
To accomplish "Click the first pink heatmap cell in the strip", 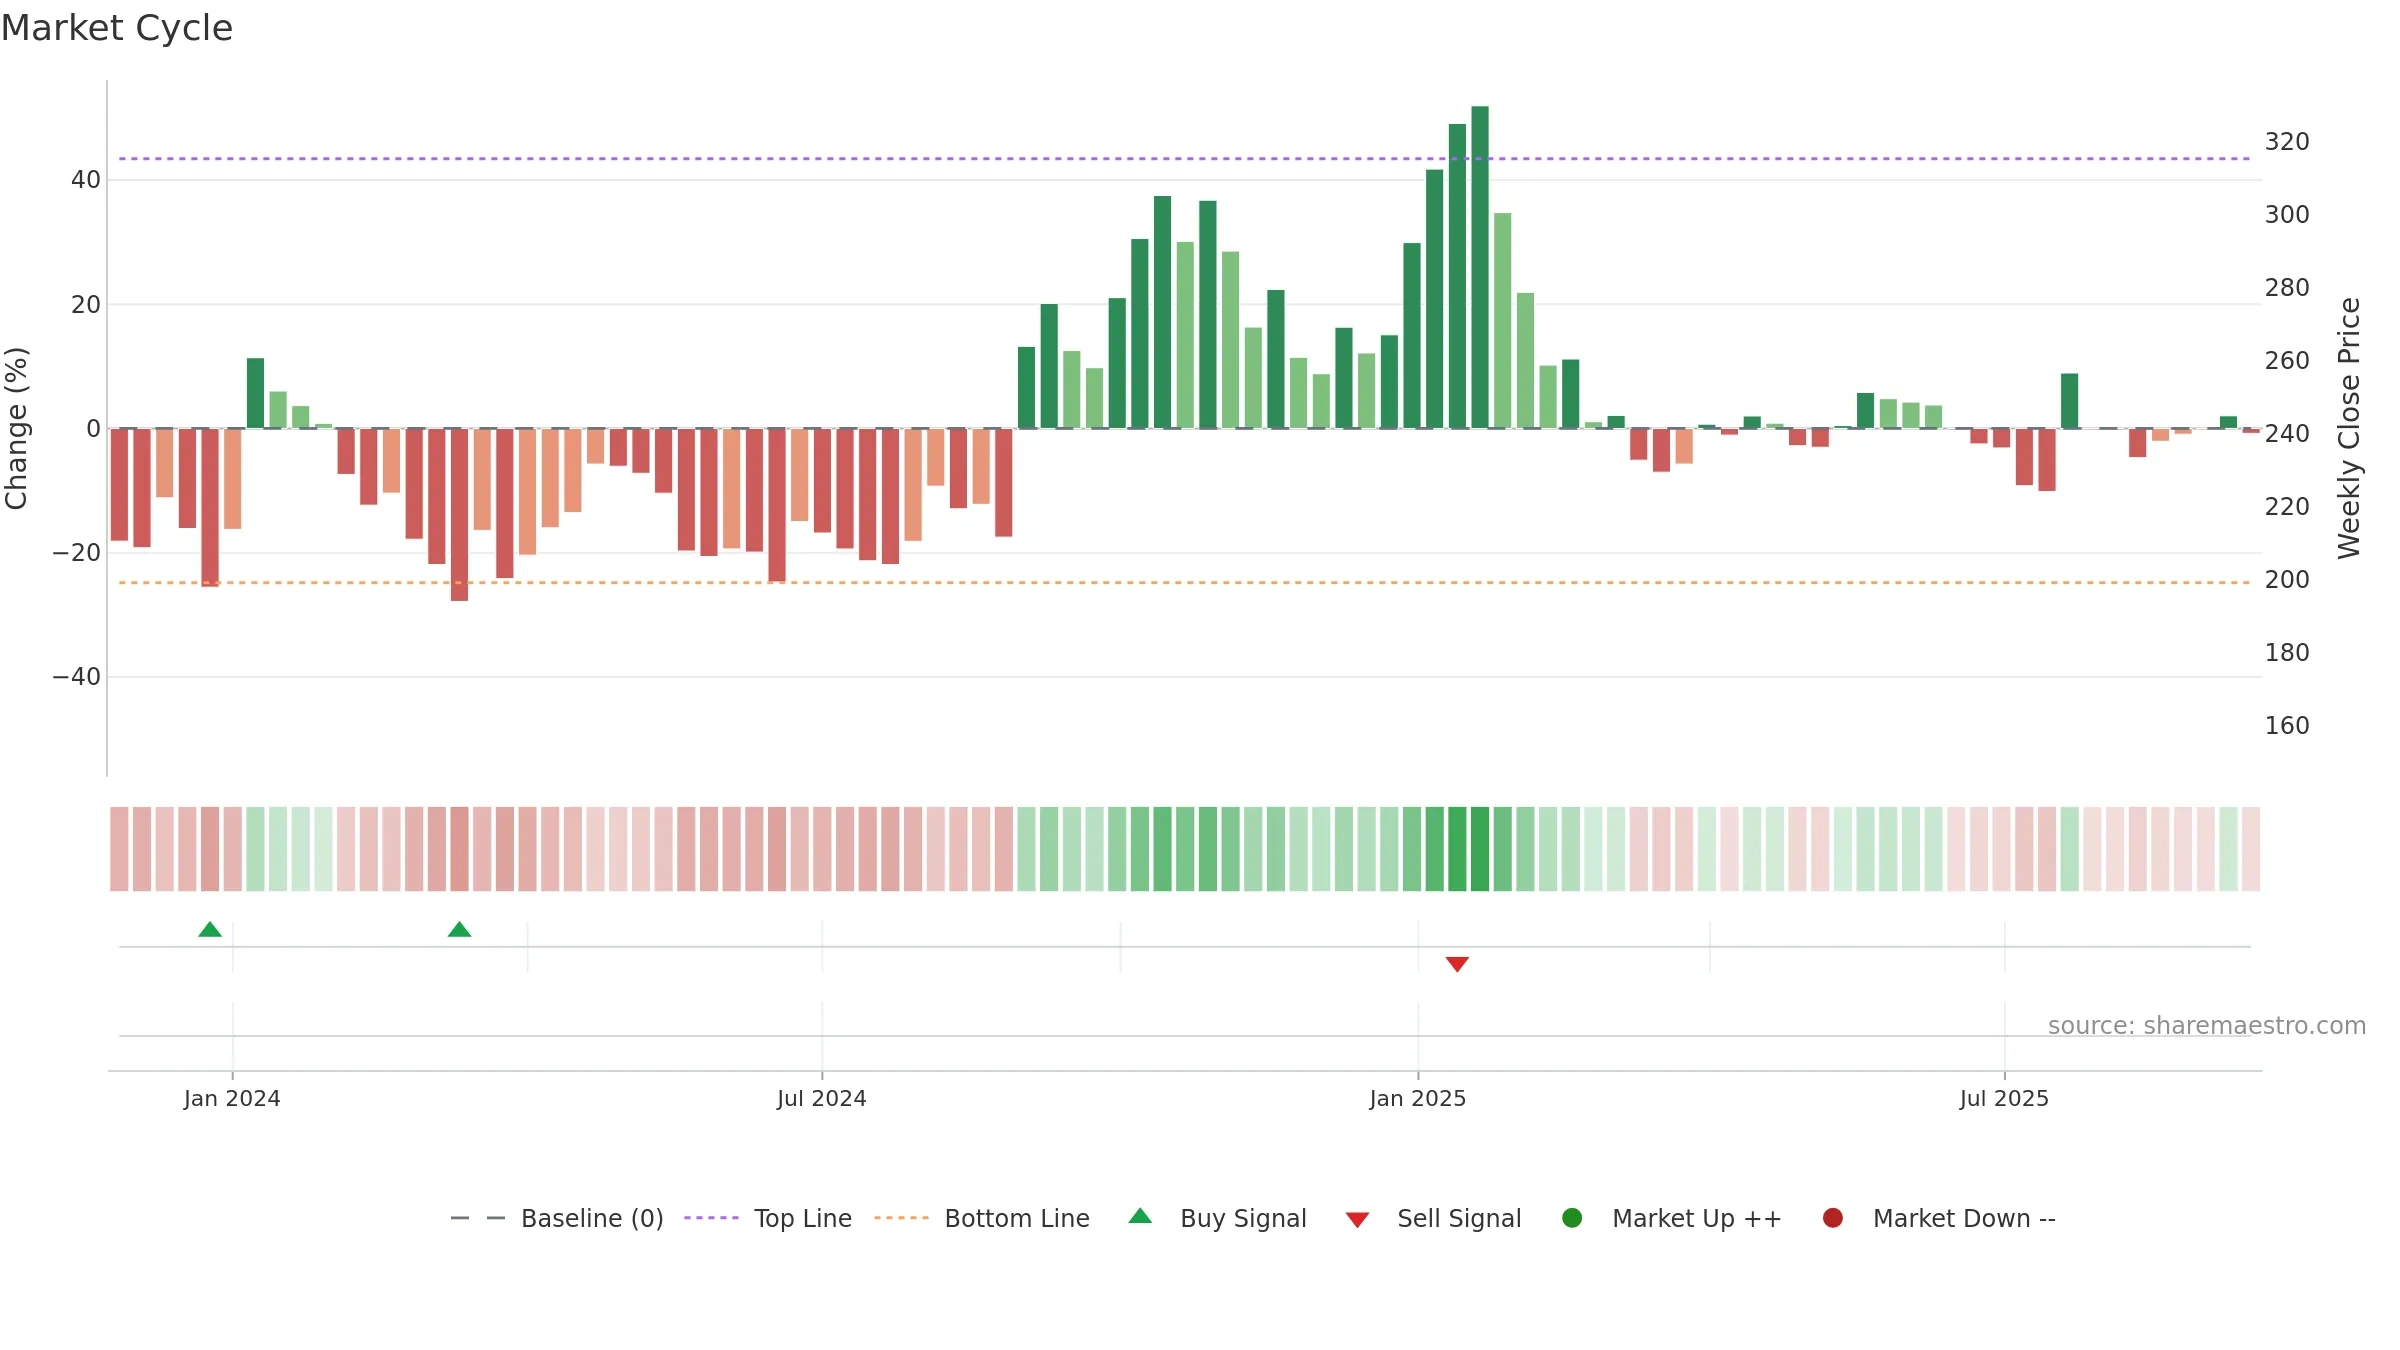I will (119, 849).
